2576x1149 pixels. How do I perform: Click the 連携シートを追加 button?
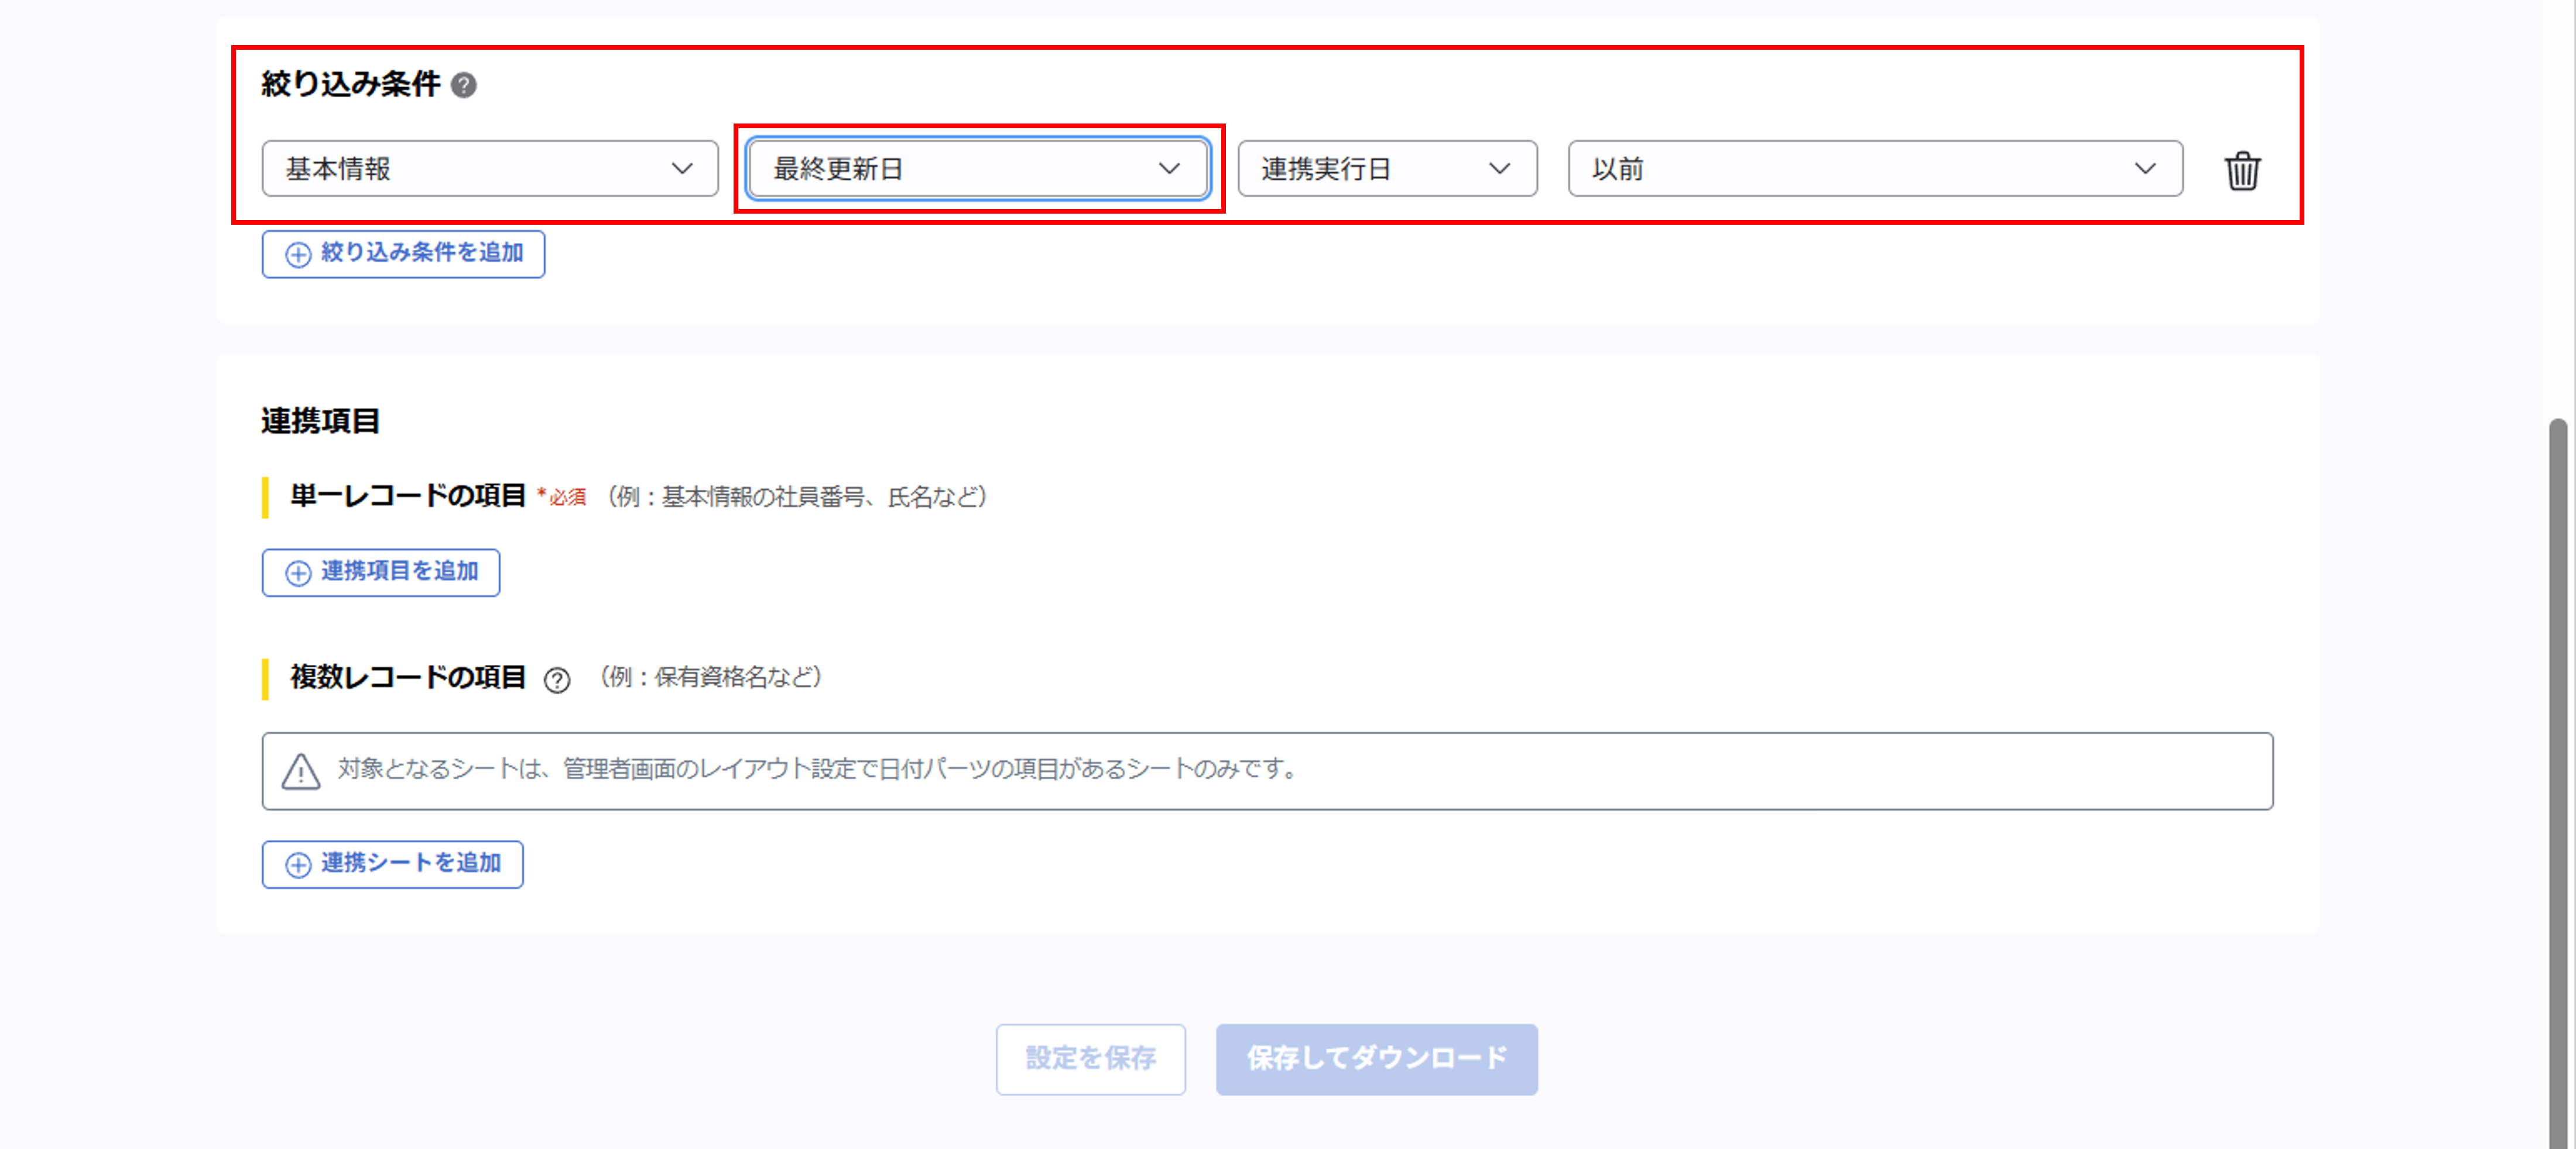pos(392,864)
